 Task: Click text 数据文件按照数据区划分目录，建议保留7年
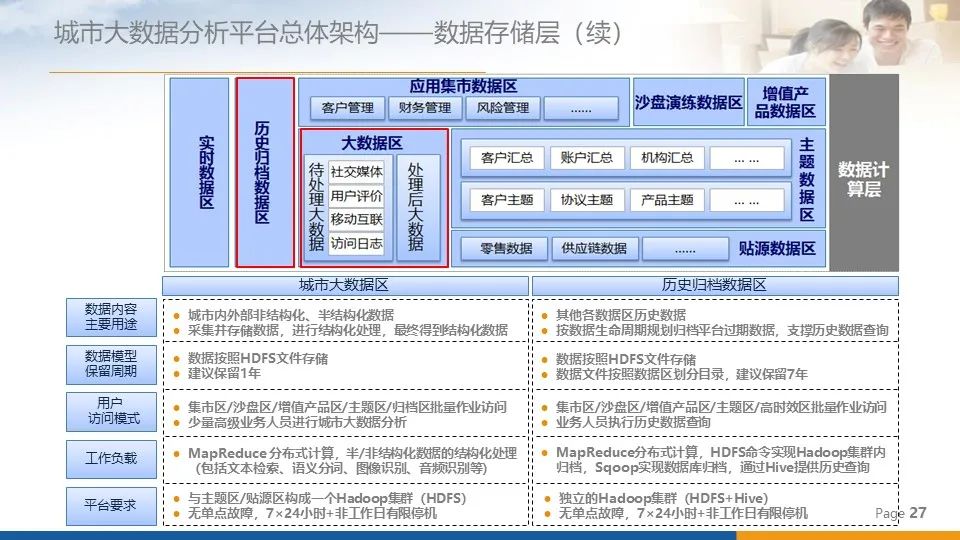(x=681, y=374)
